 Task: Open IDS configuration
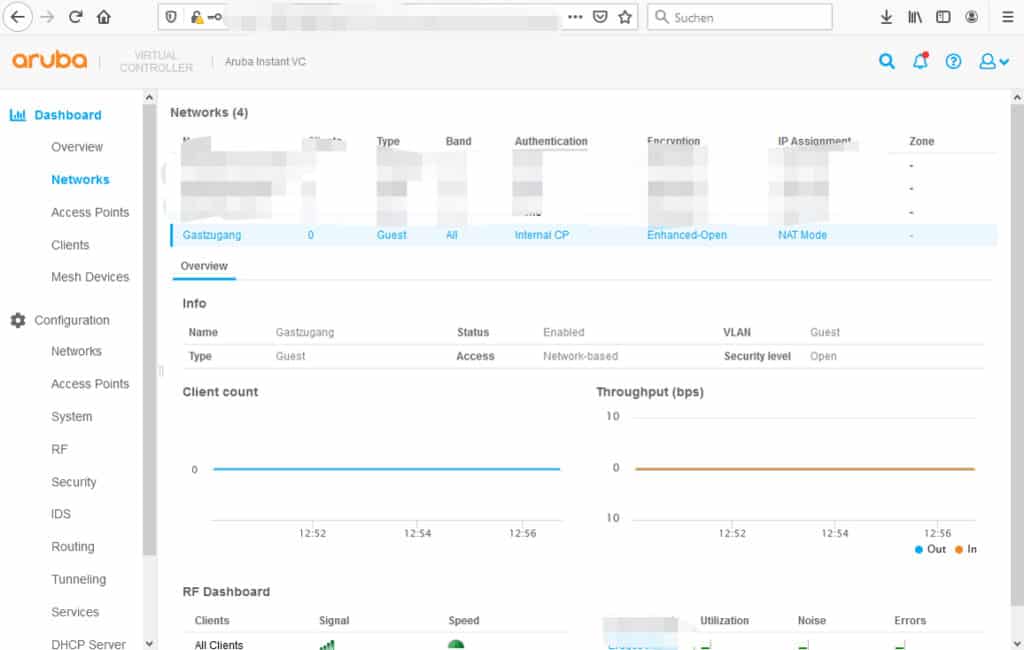tap(61, 514)
